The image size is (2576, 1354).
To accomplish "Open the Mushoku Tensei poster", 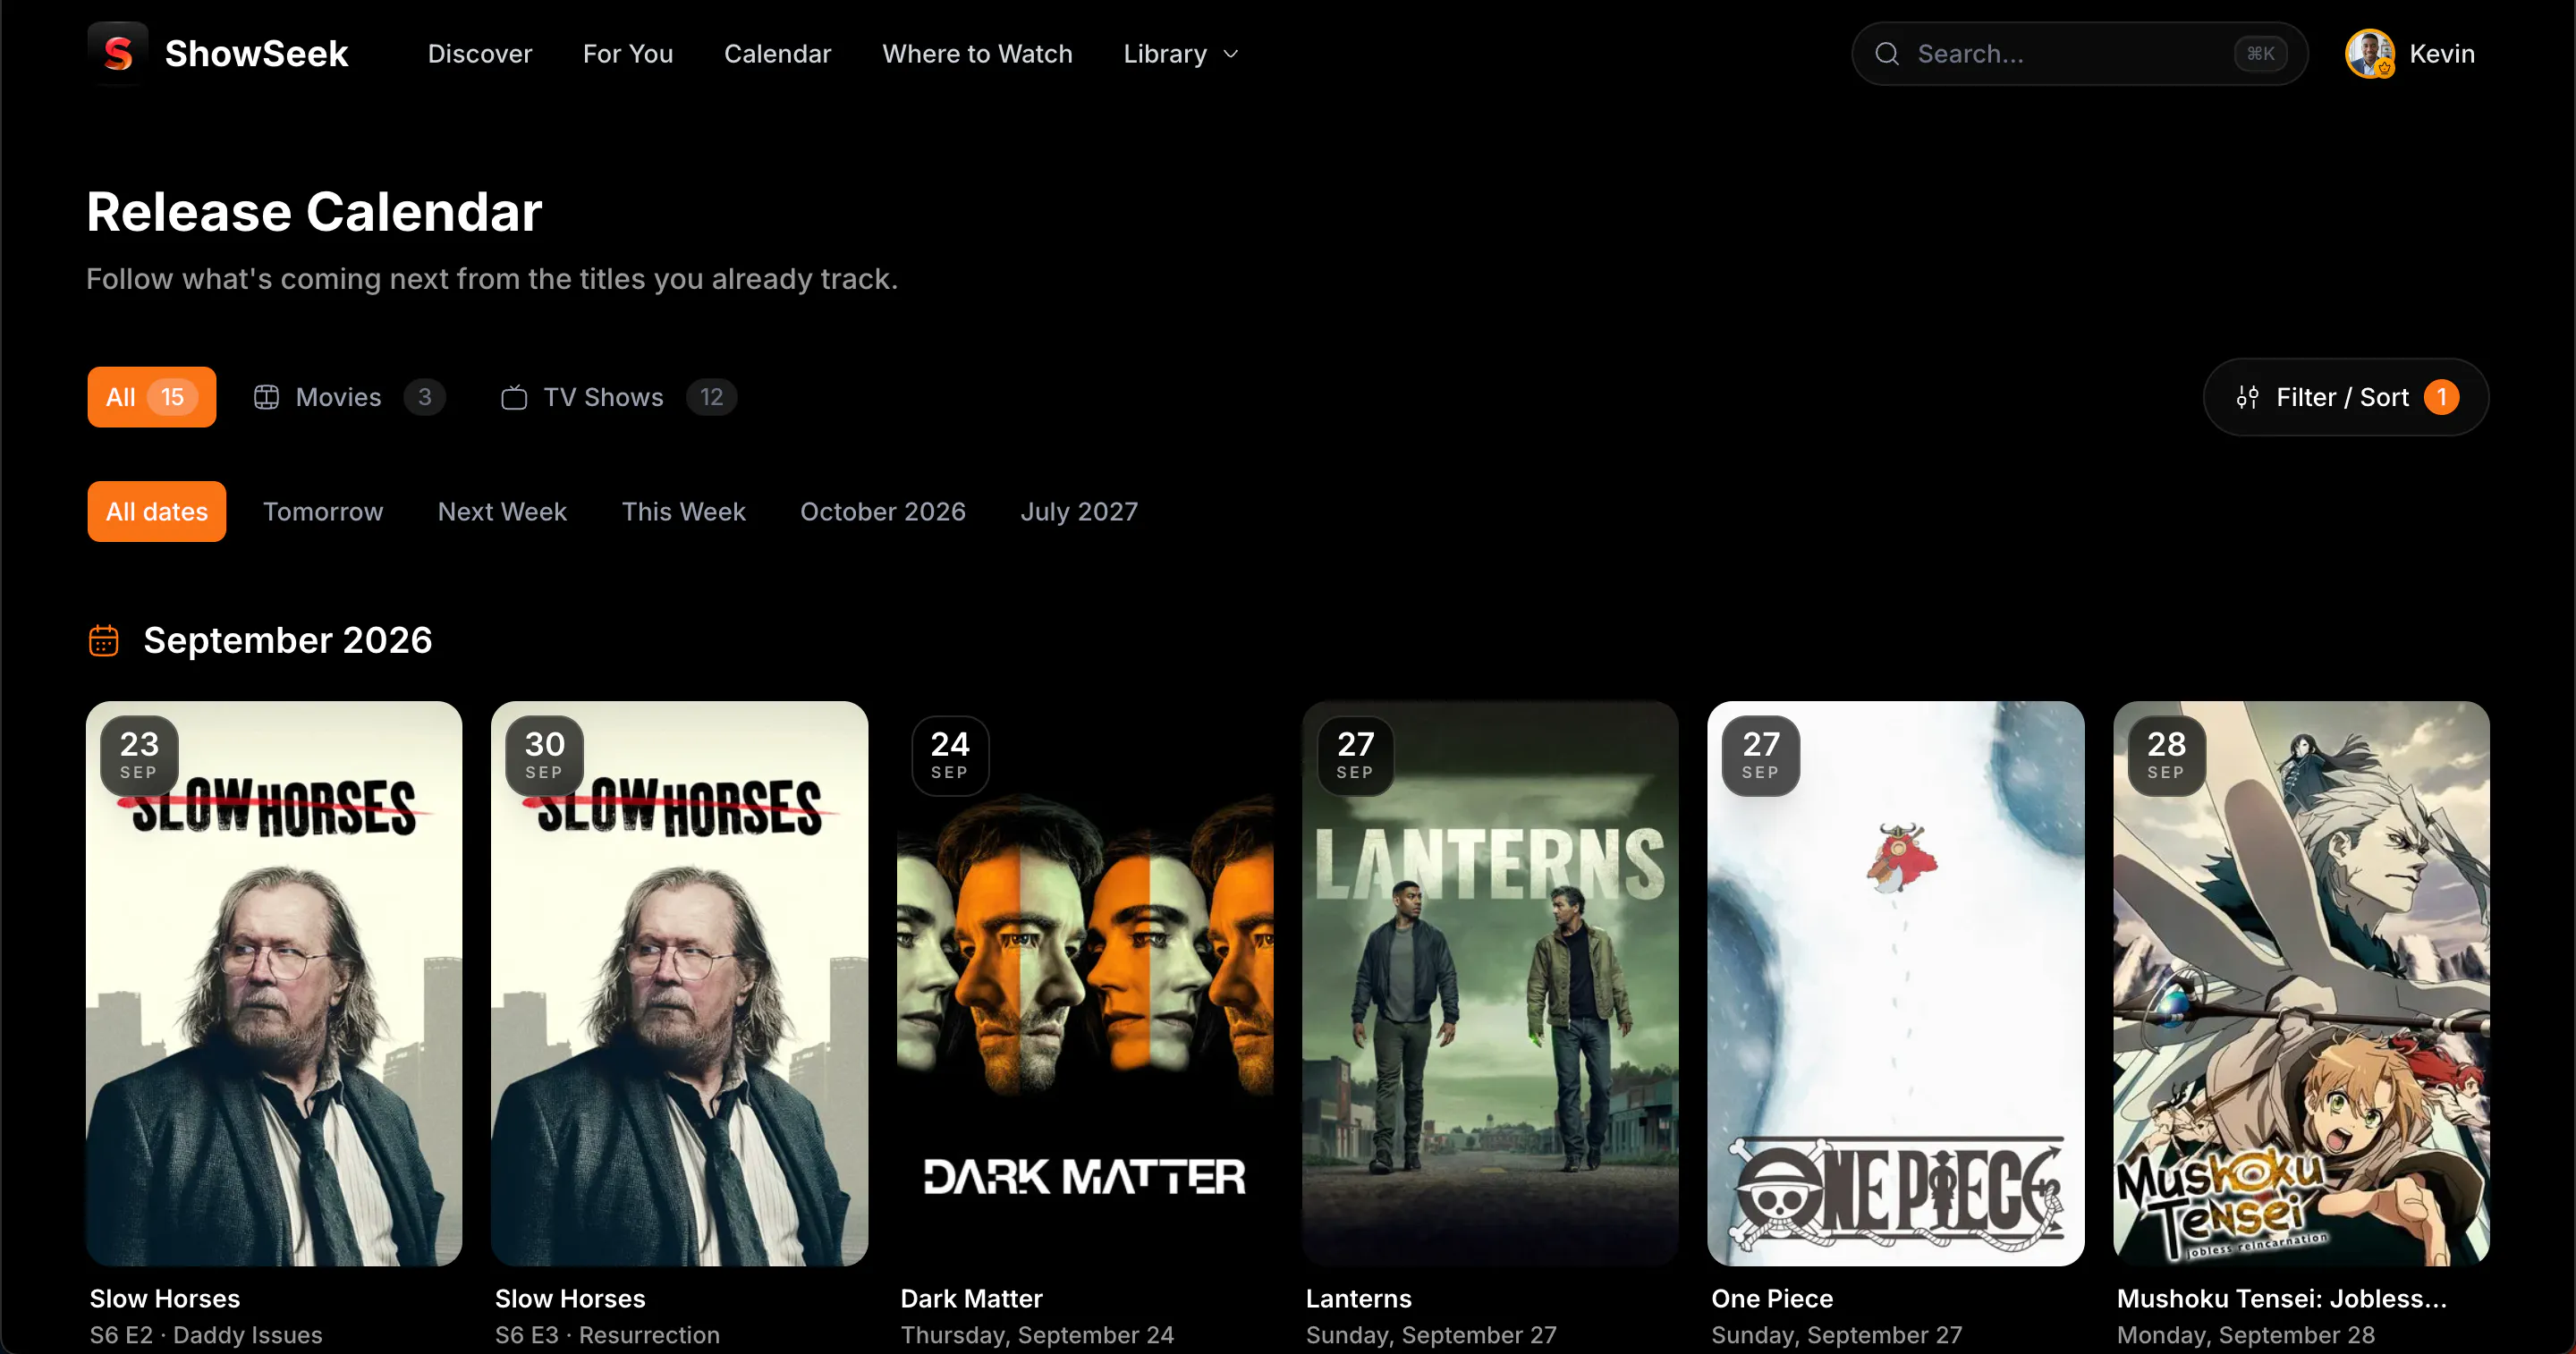I will click(x=2301, y=983).
